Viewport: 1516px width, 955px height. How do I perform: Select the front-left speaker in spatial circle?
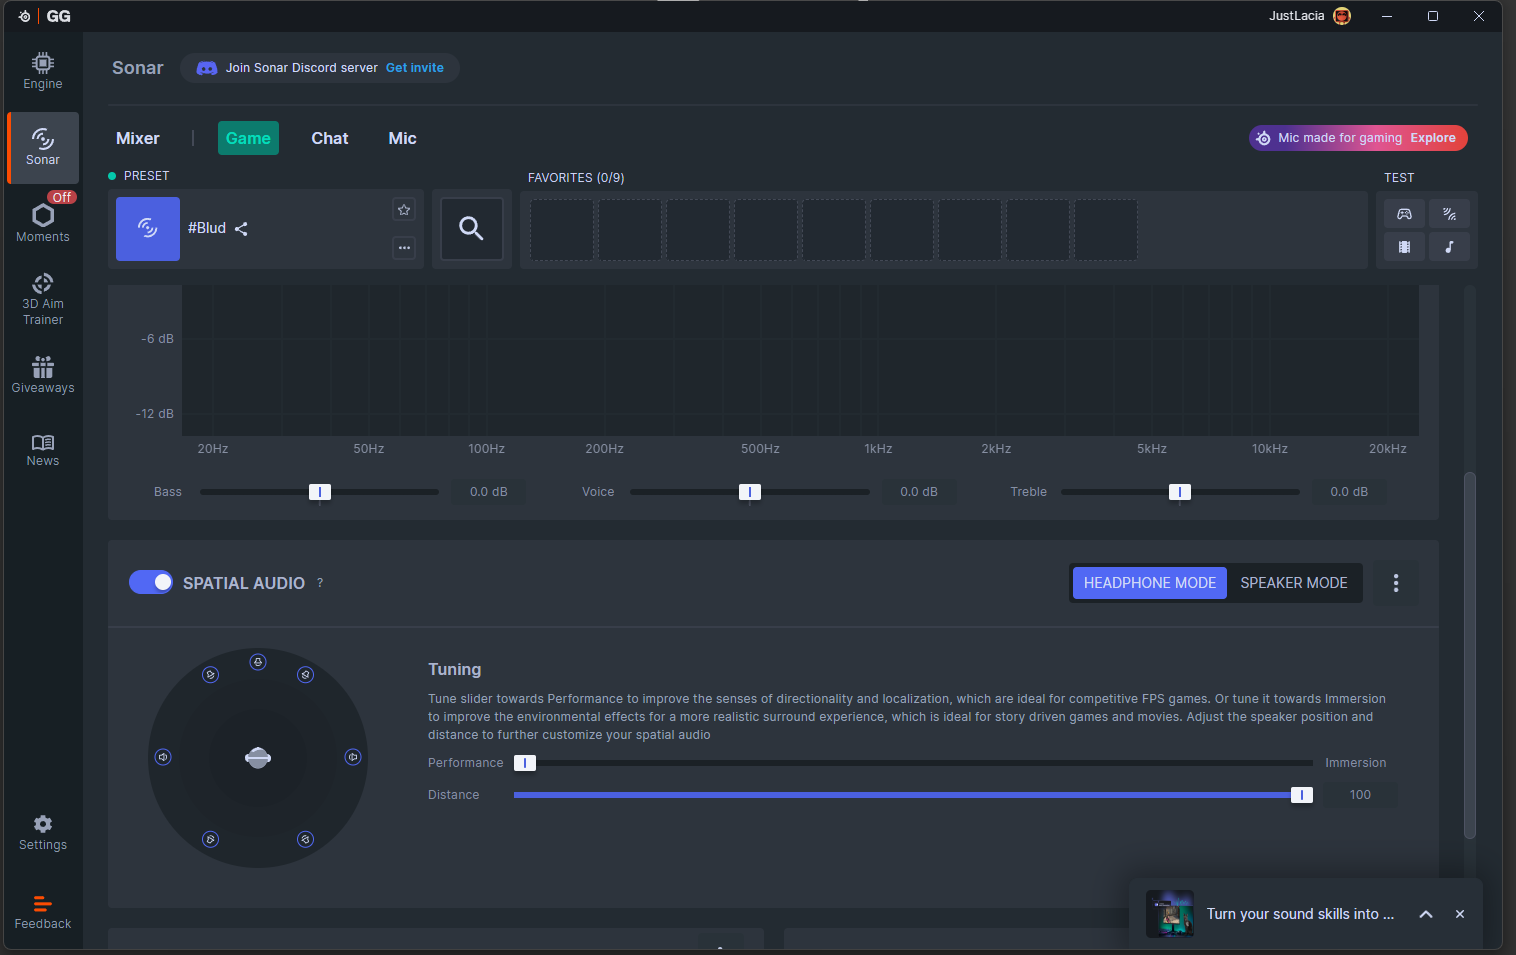click(210, 675)
